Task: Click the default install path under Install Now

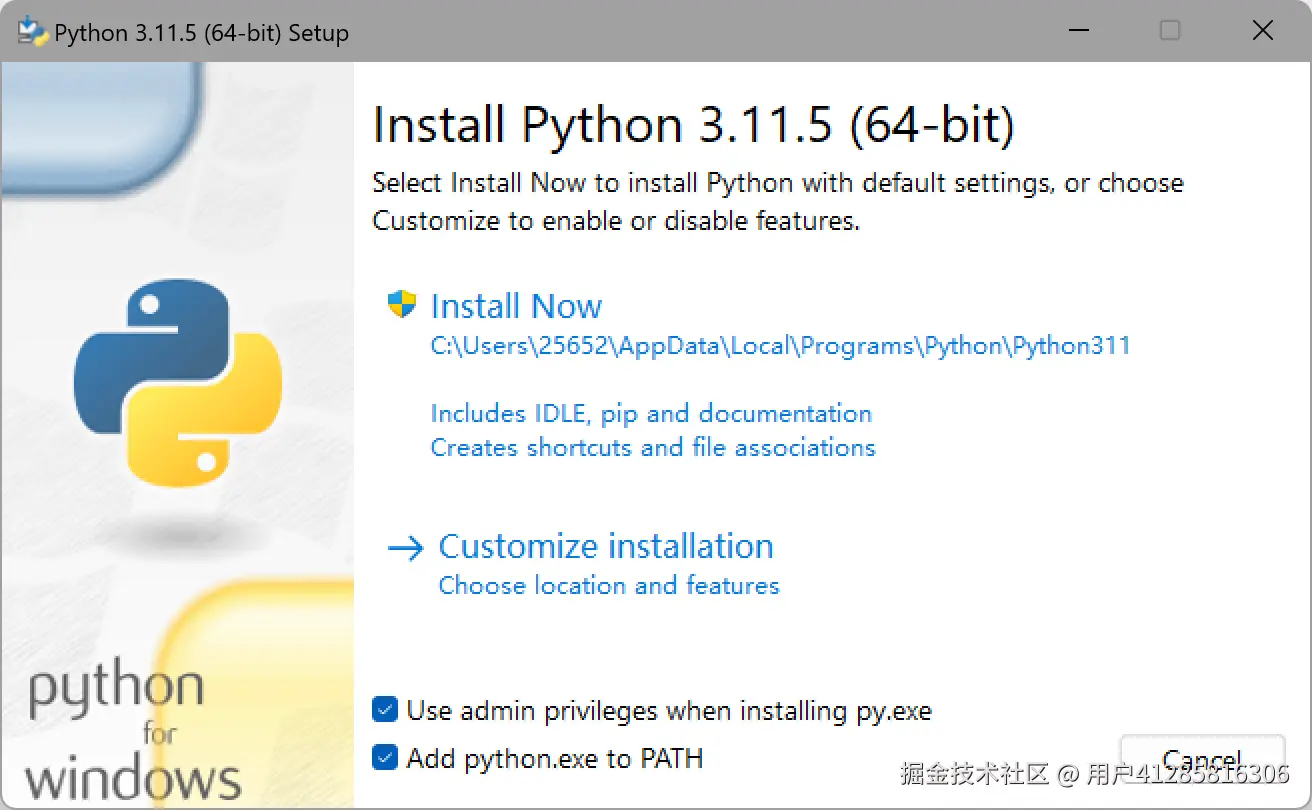Action: pos(780,346)
